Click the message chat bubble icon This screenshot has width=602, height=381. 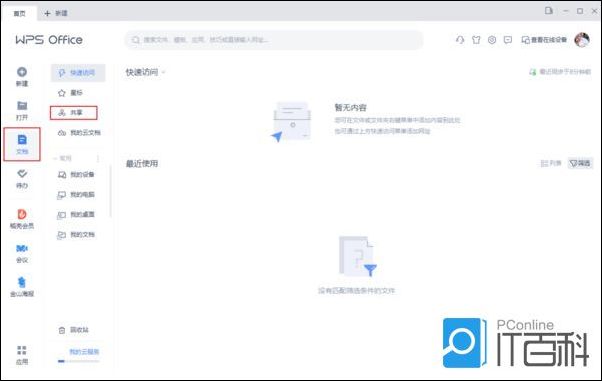[x=508, y=40]
